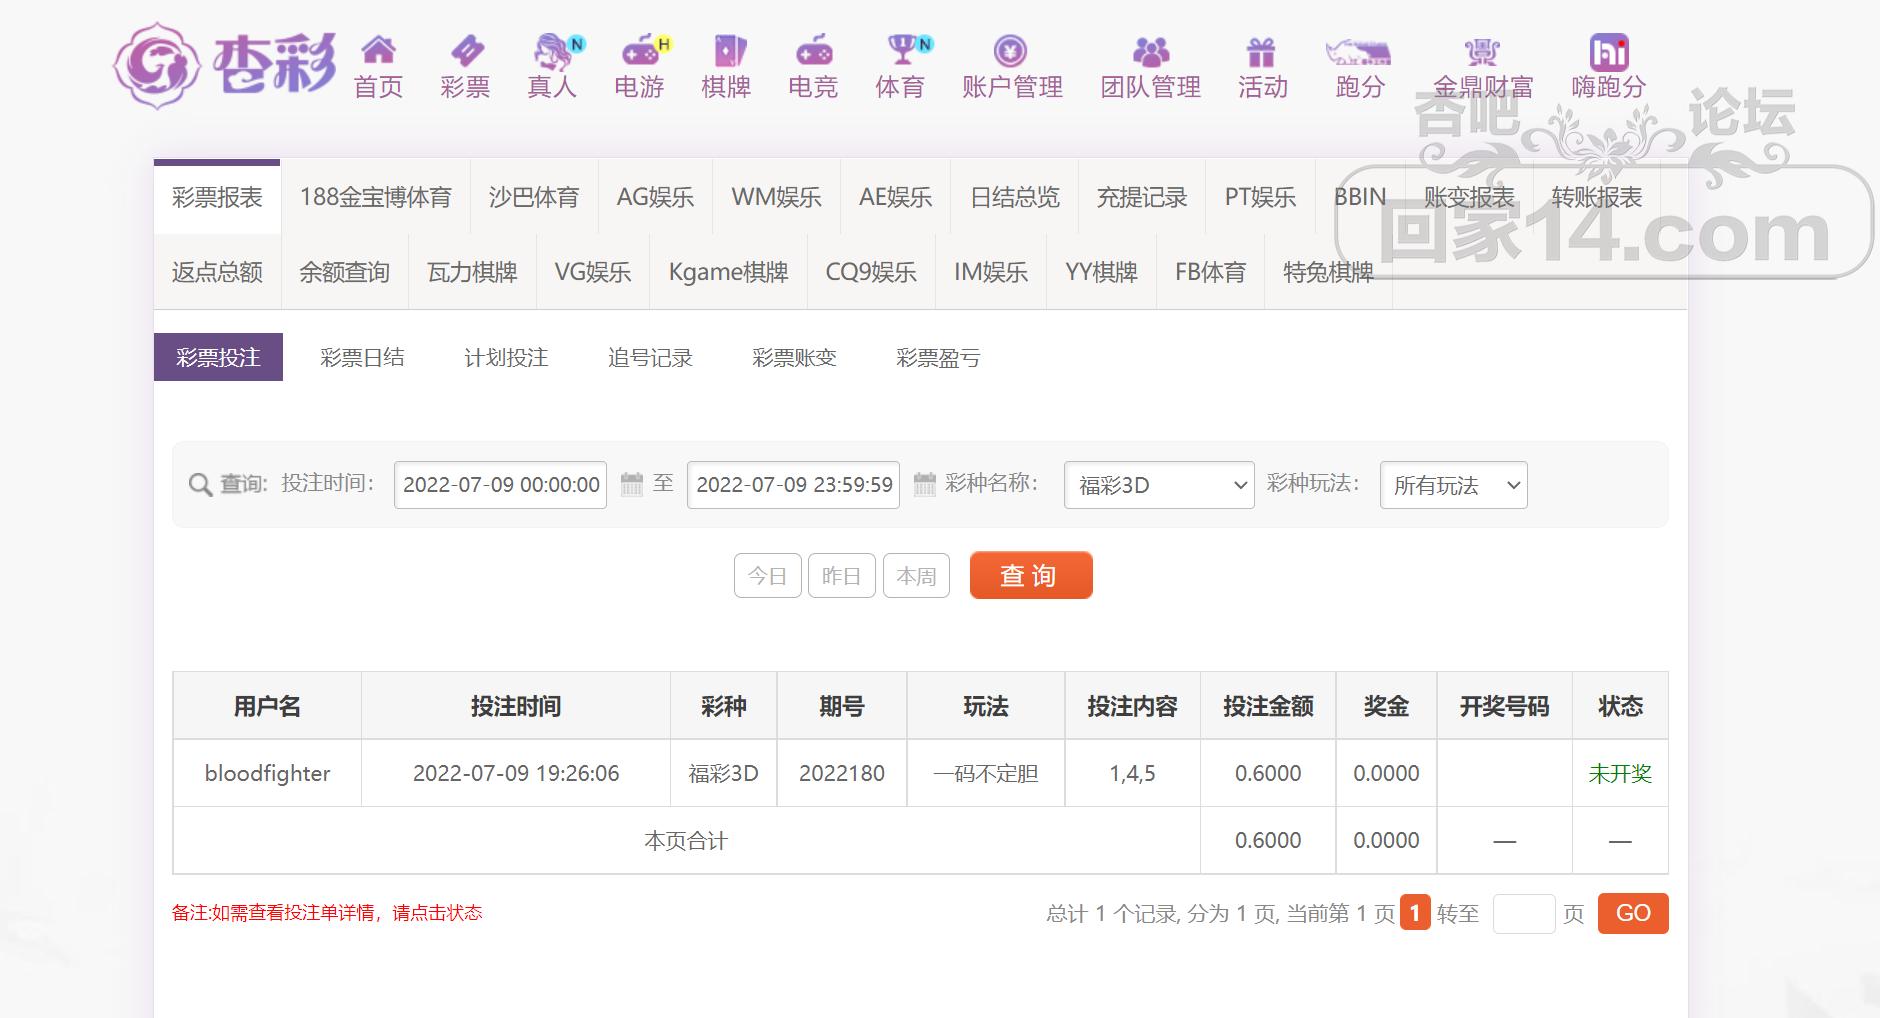
Task: Open calendar picker for start time
Action: click(632, 485)
